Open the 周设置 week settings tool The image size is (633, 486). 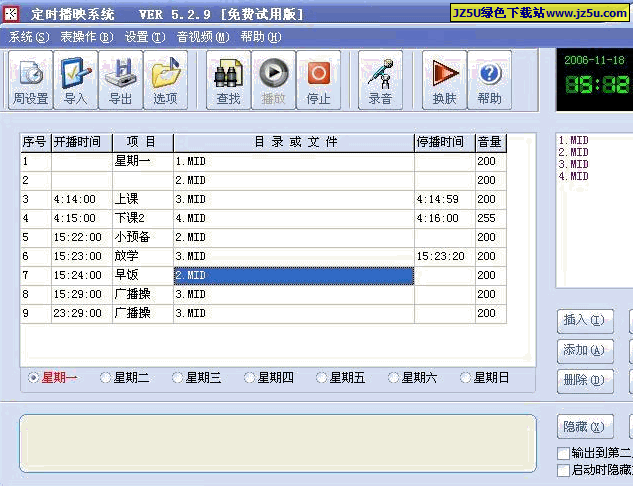[x=31, y=80]
